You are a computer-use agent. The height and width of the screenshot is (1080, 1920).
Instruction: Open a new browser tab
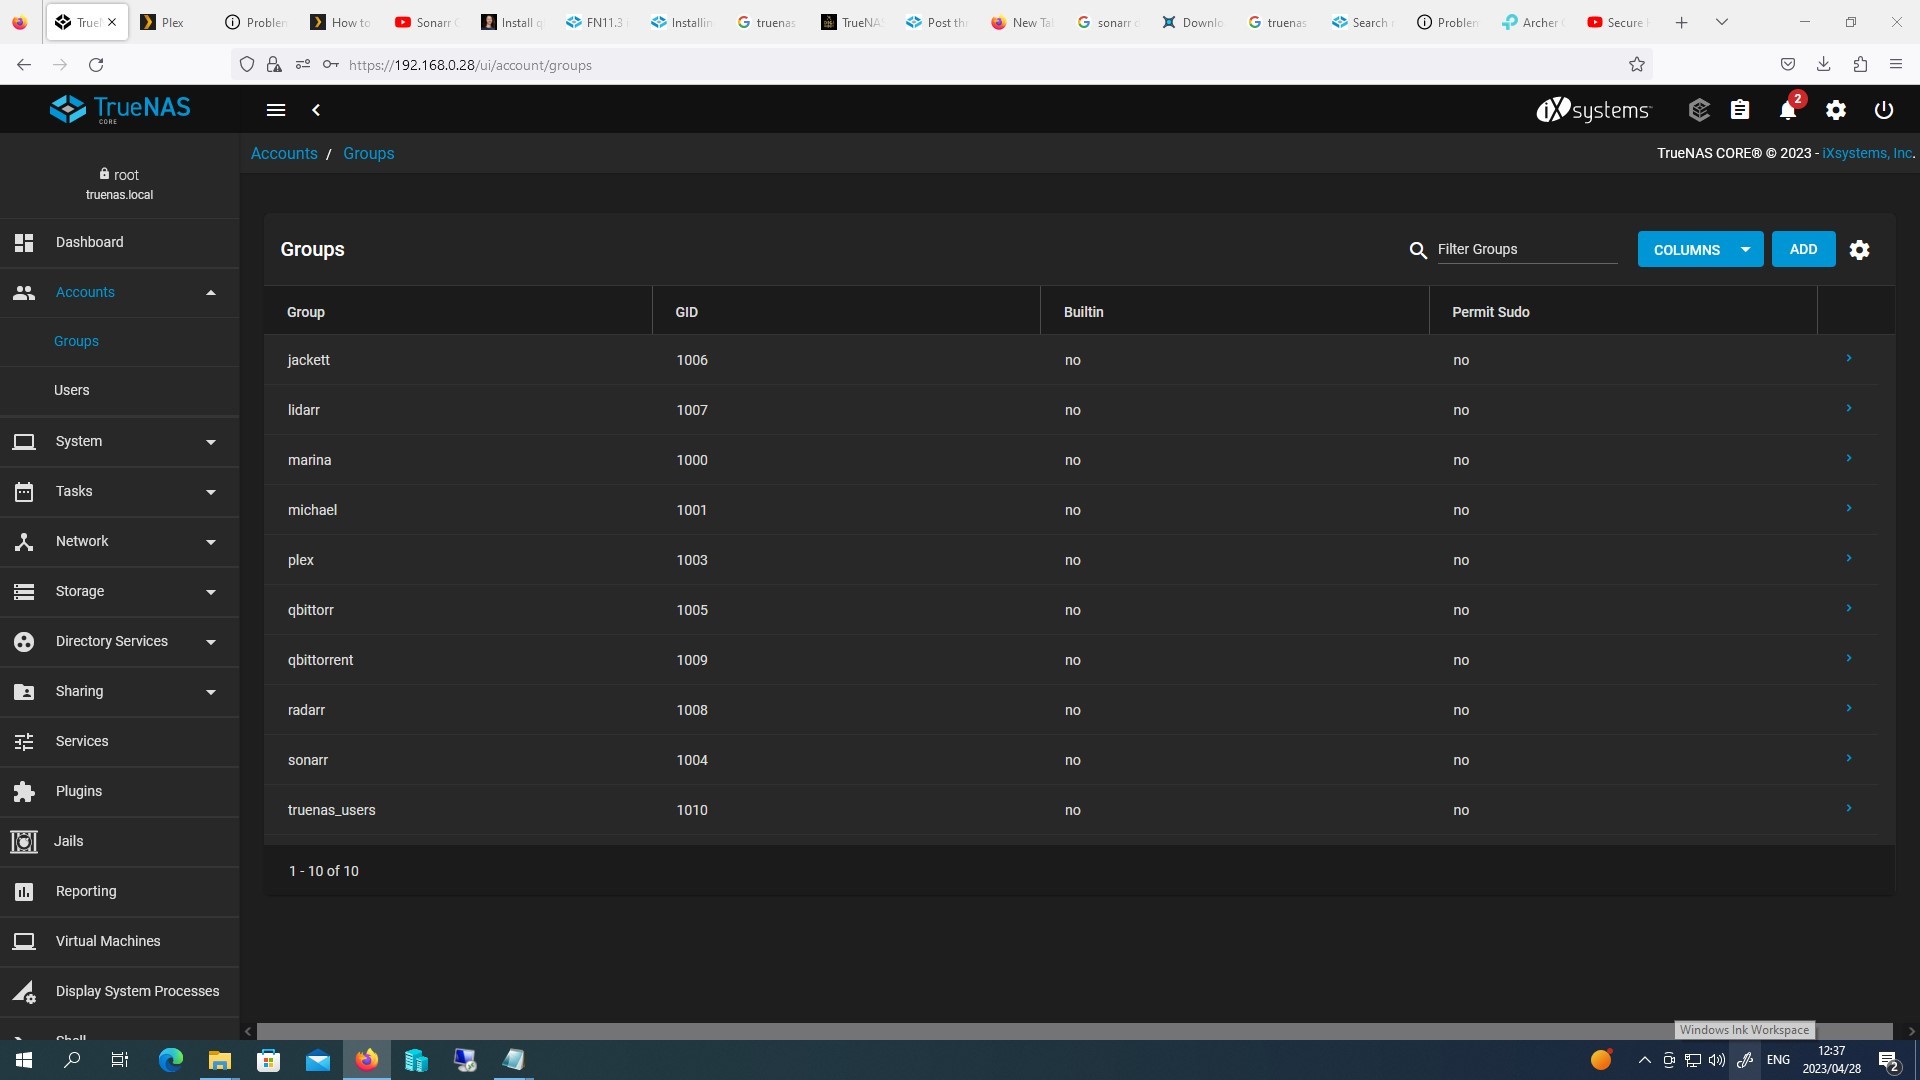[1681, 22]
